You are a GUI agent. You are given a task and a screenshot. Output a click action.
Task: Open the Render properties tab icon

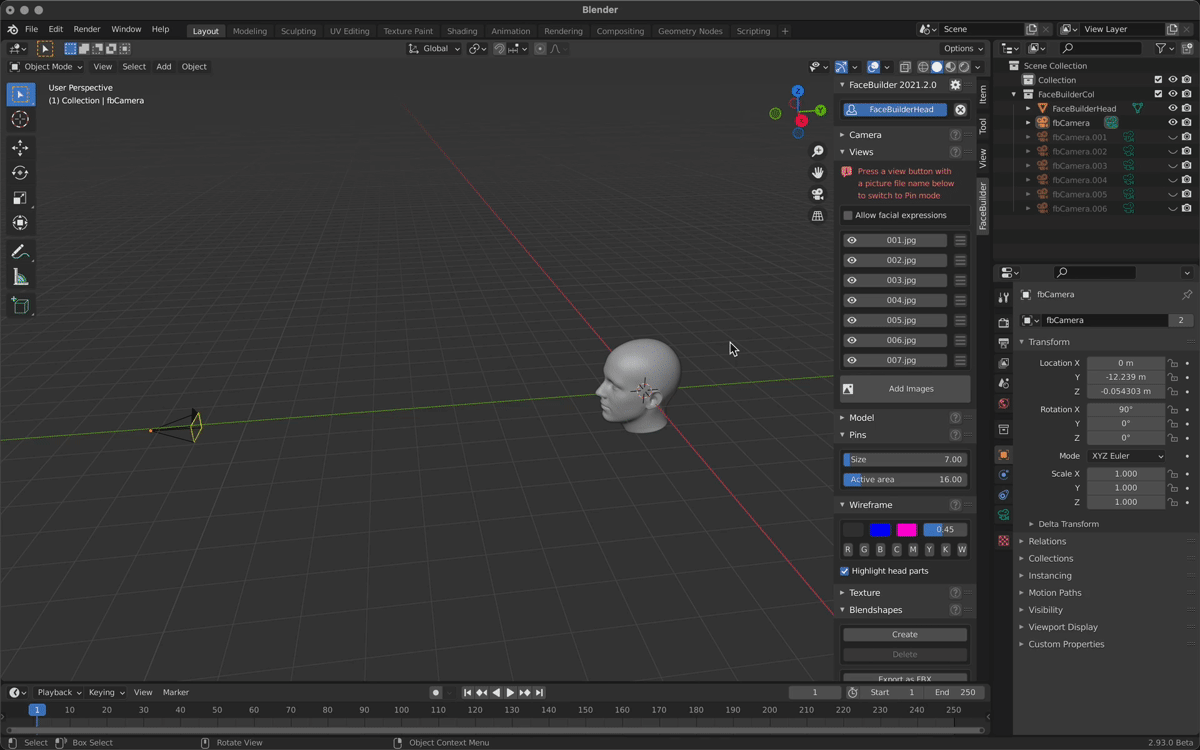click(x=1004, y=322)
